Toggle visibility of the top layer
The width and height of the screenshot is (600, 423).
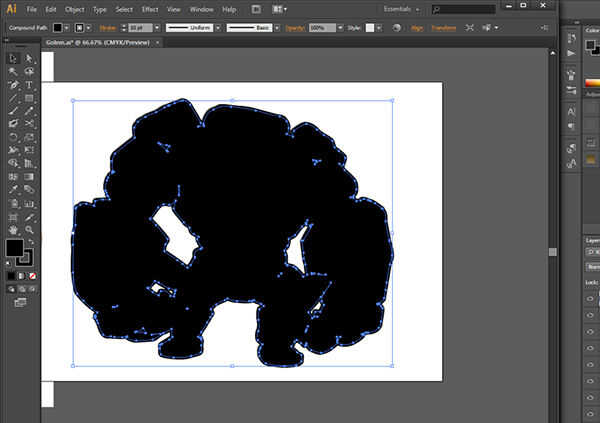point(590,298)
